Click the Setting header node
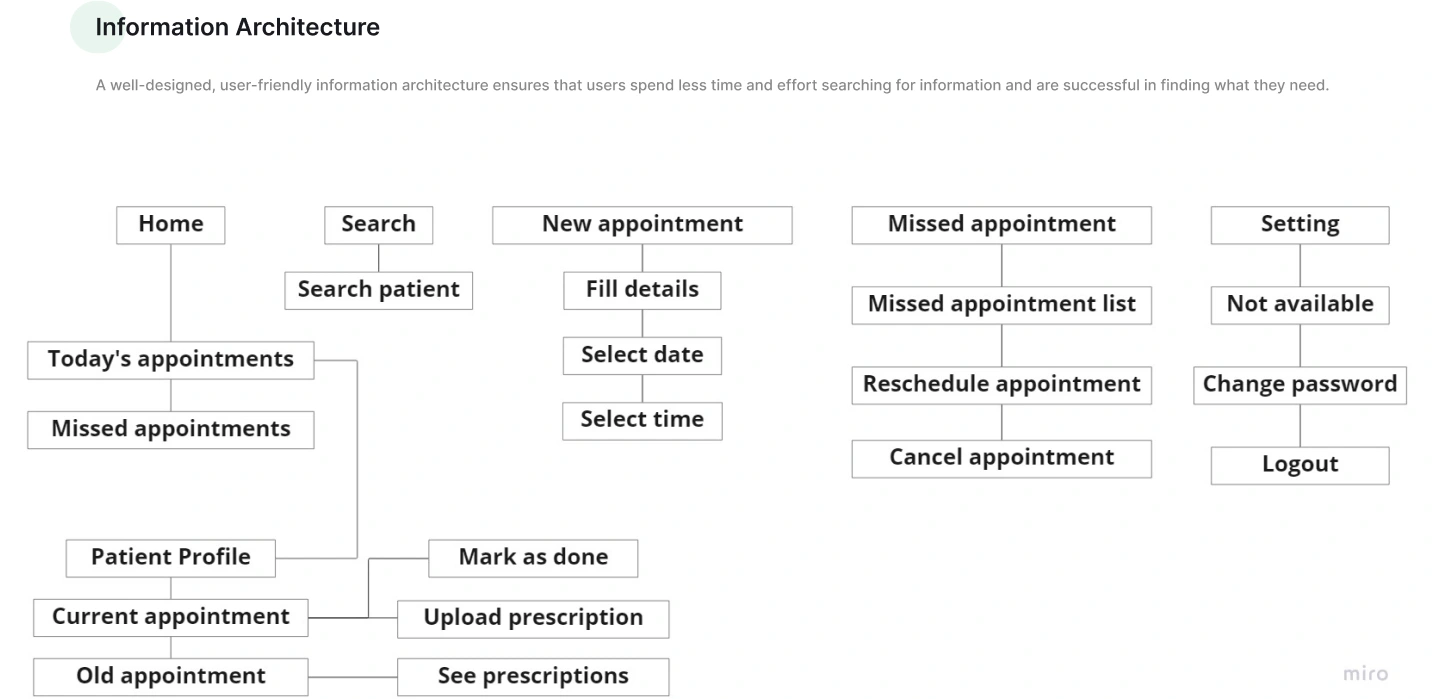 [1299, 224]
